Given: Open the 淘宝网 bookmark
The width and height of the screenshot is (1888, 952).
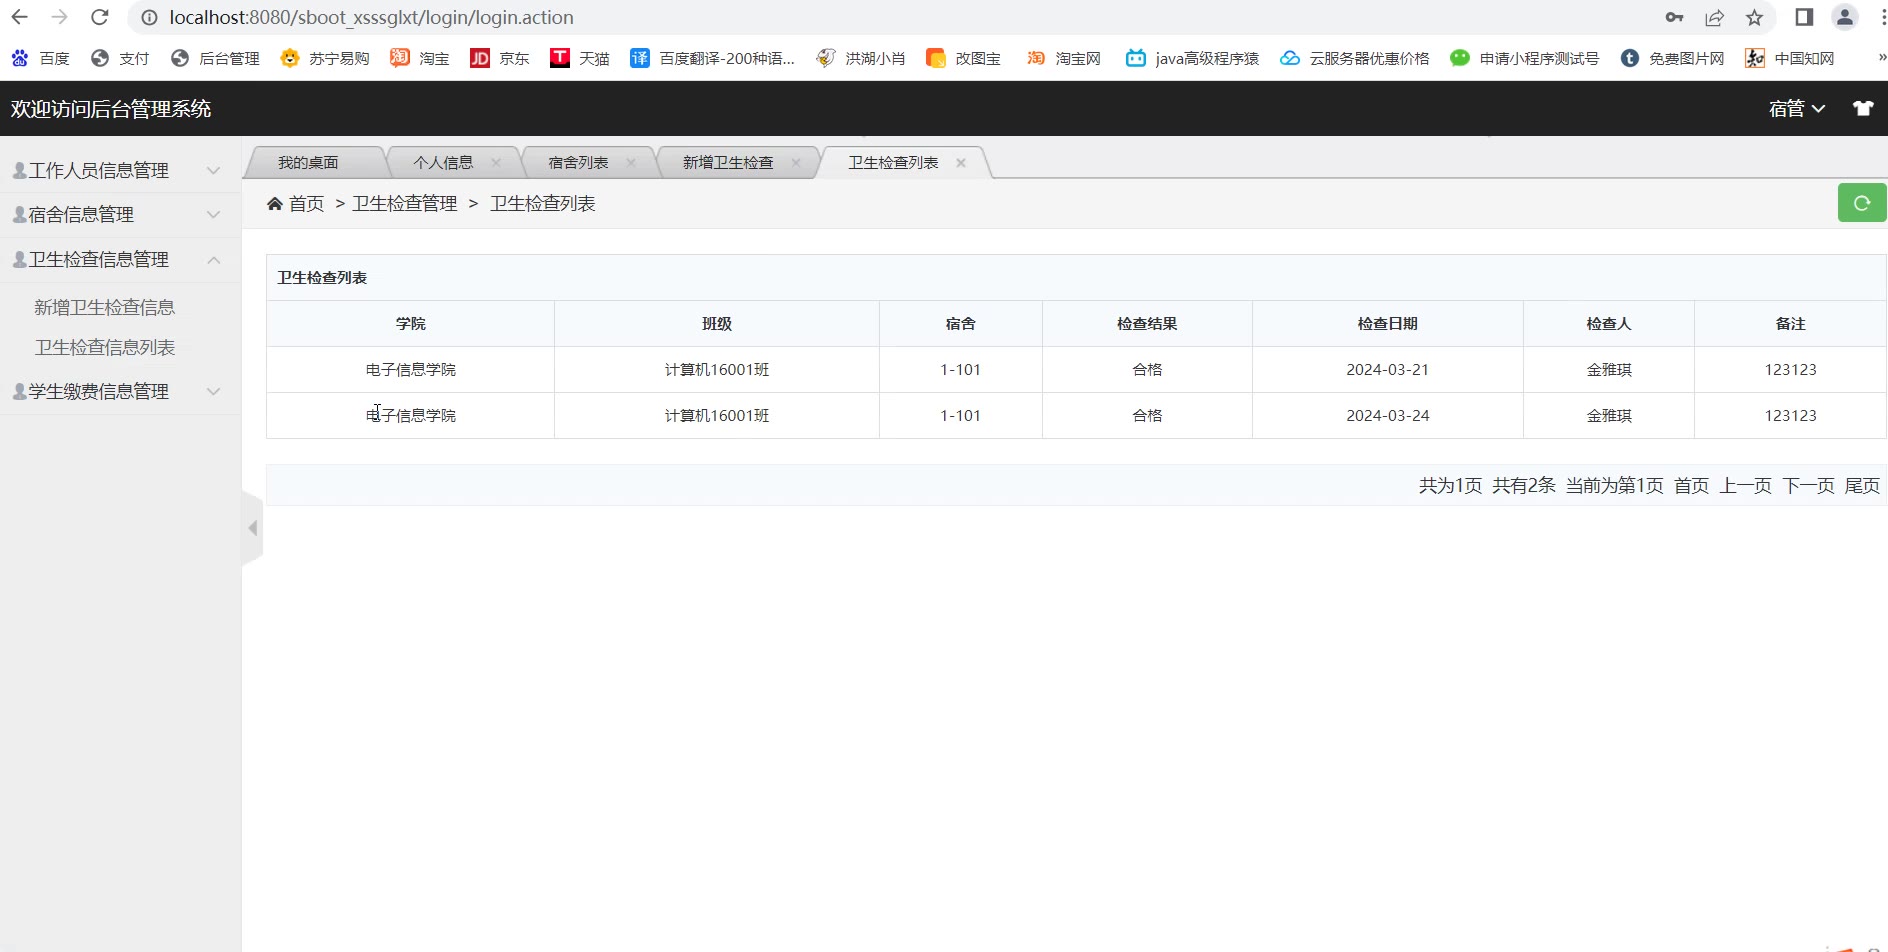Looking at the screenshot, I should point(1063,58).
